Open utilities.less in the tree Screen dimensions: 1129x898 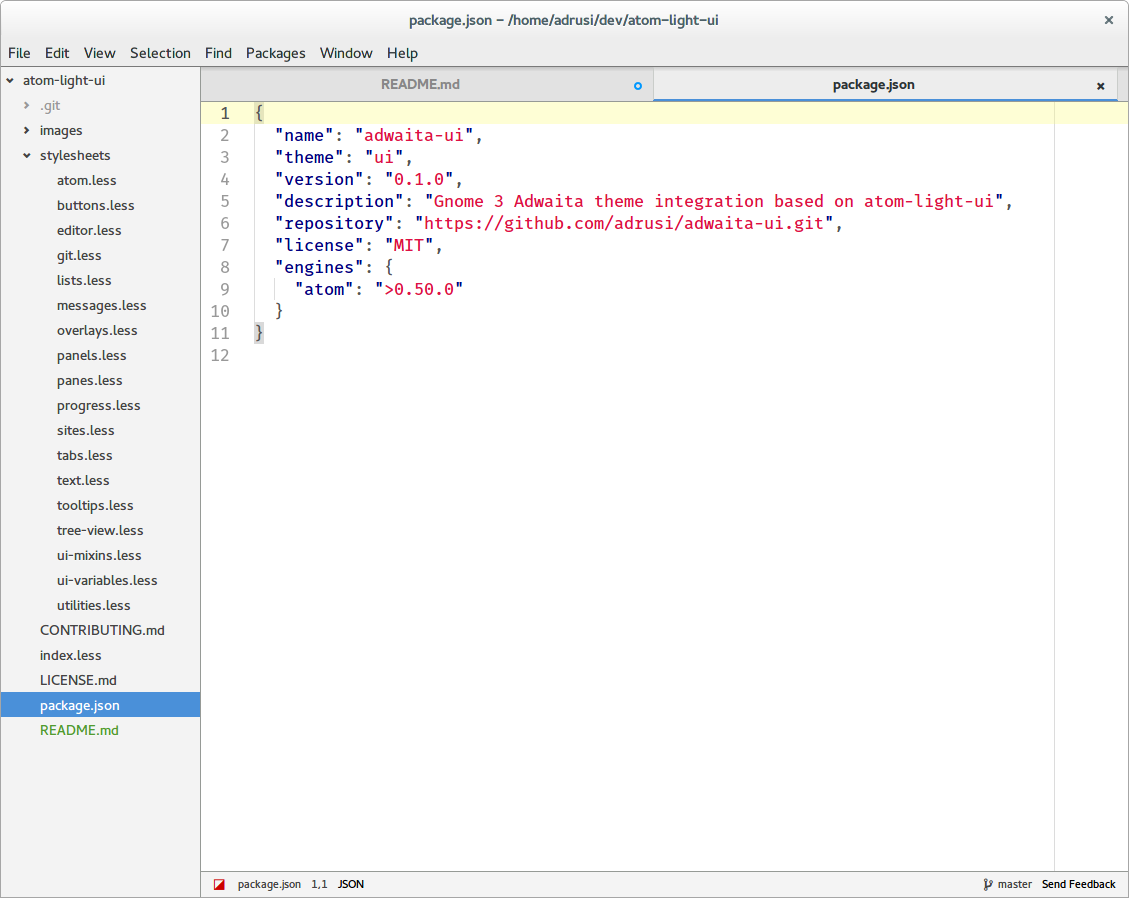click(94, 606)
